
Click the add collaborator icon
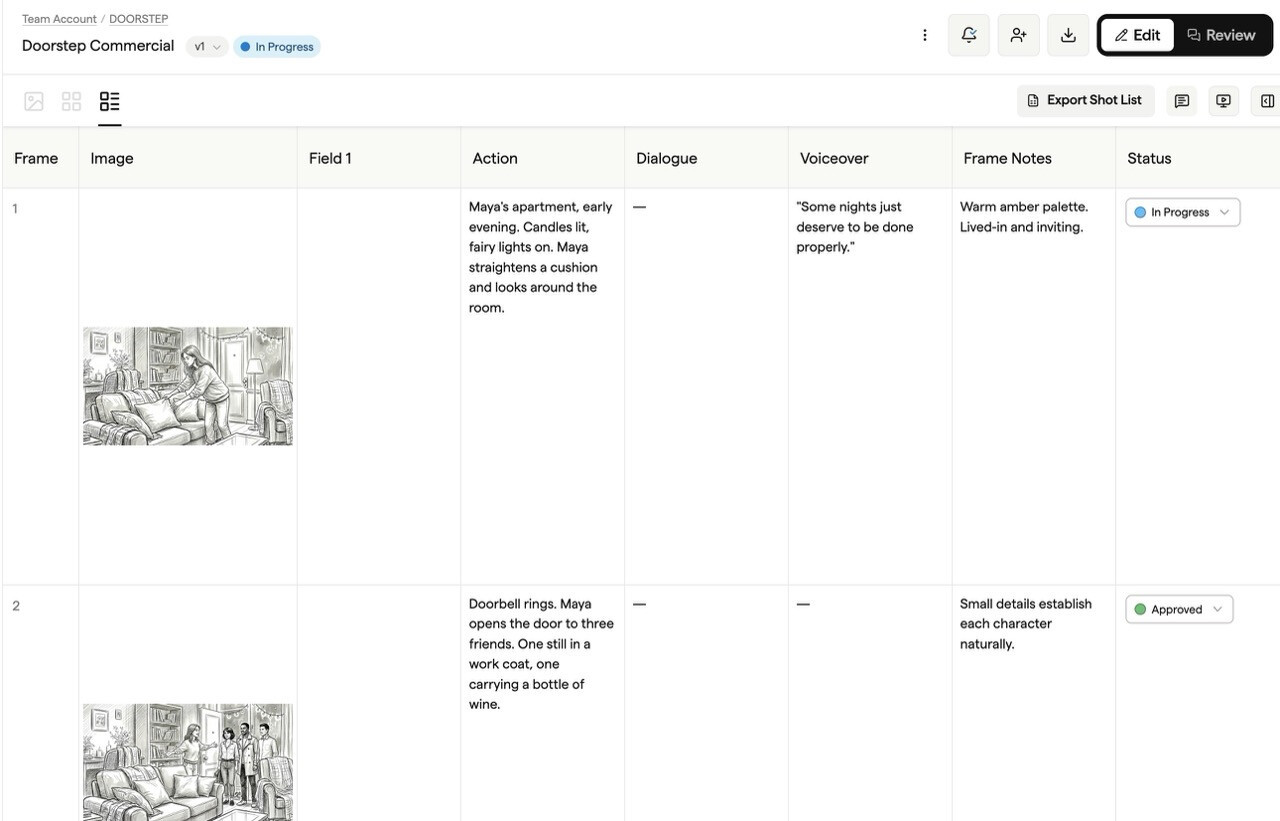click(1018, 35)
